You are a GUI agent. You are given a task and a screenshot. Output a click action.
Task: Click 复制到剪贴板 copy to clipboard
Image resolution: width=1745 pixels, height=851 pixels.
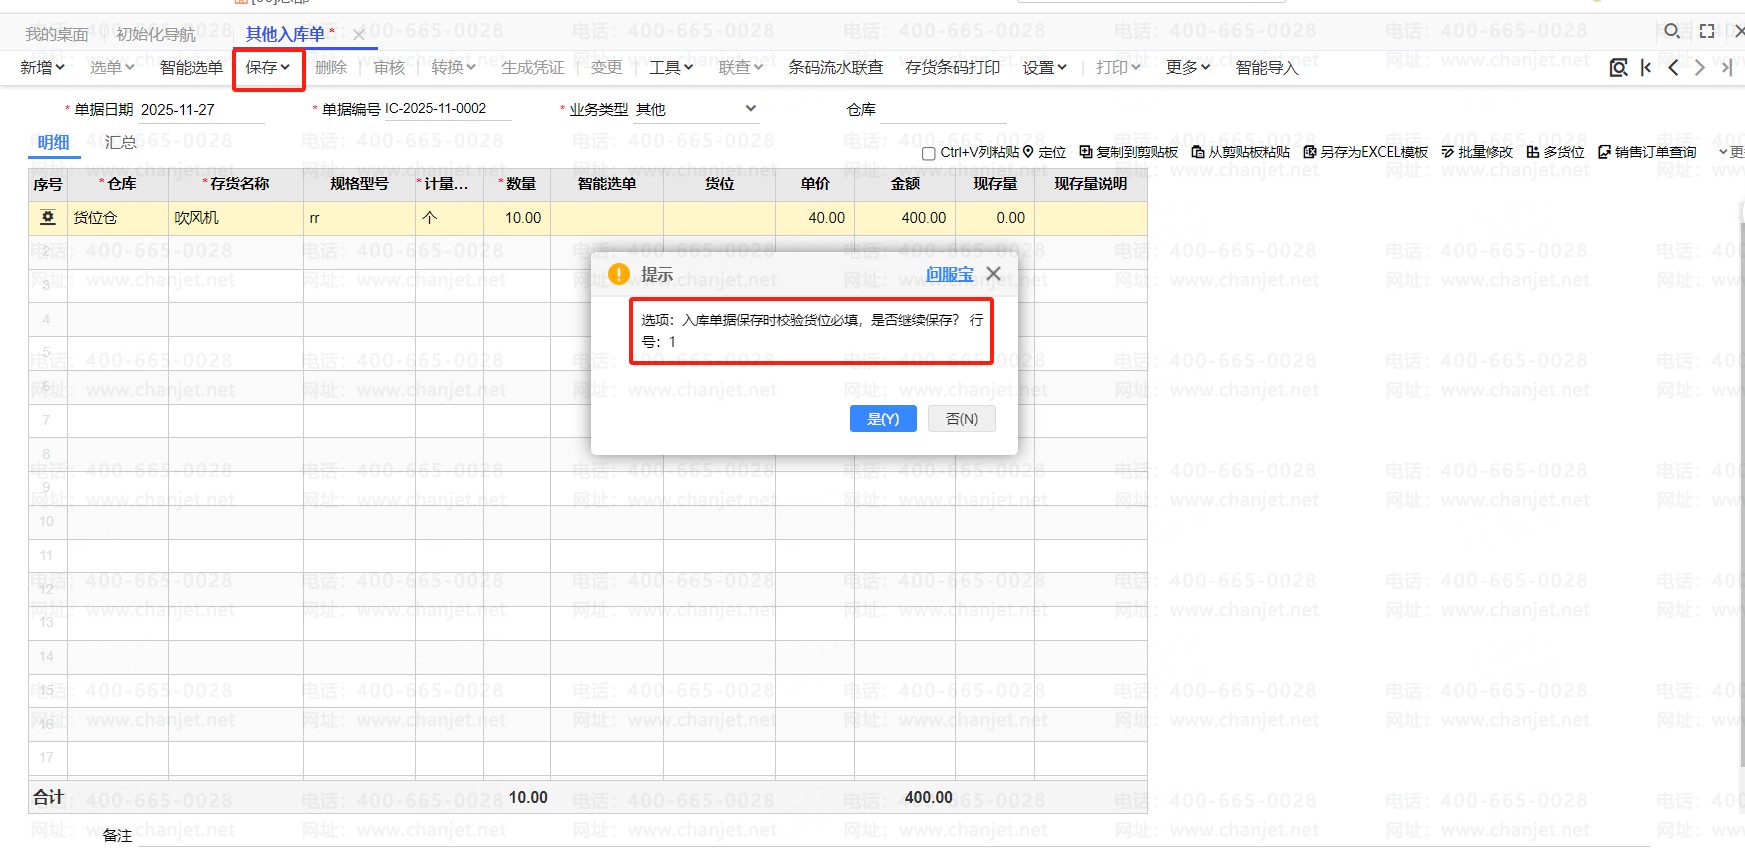click(1128, 152)
